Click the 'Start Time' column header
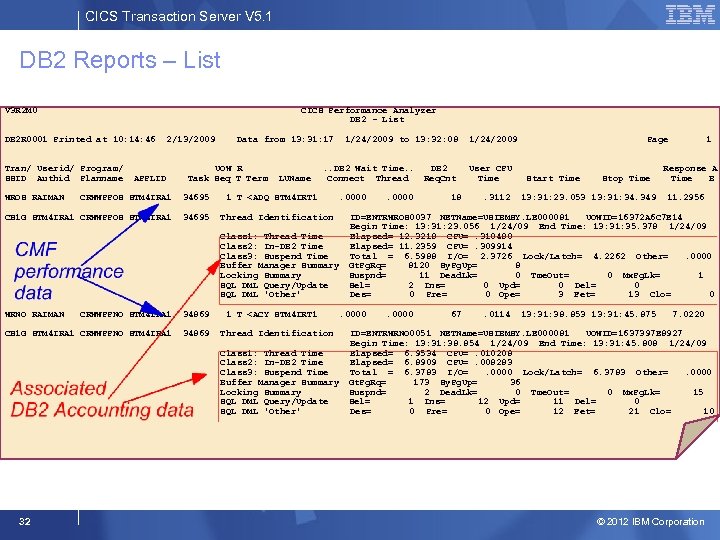The image size is (720, 540). [x=553, y=178]
